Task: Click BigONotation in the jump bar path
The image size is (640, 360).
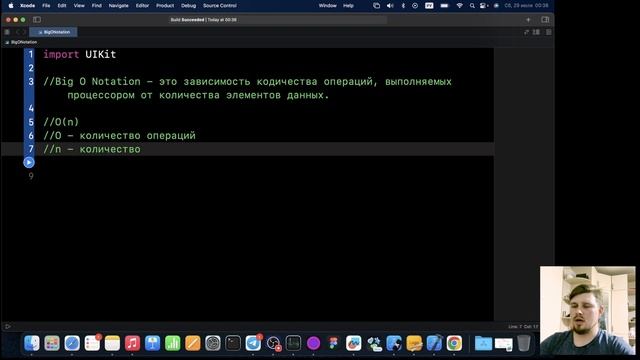Action: click(24, 42)
